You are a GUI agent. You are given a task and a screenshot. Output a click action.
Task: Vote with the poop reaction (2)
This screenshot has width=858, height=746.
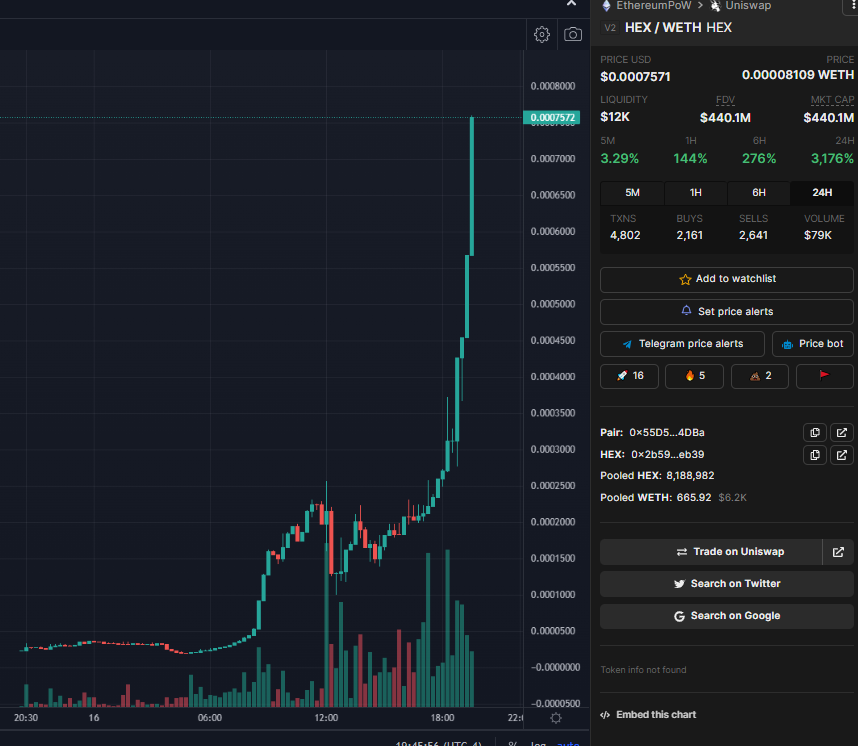[760, 376]
